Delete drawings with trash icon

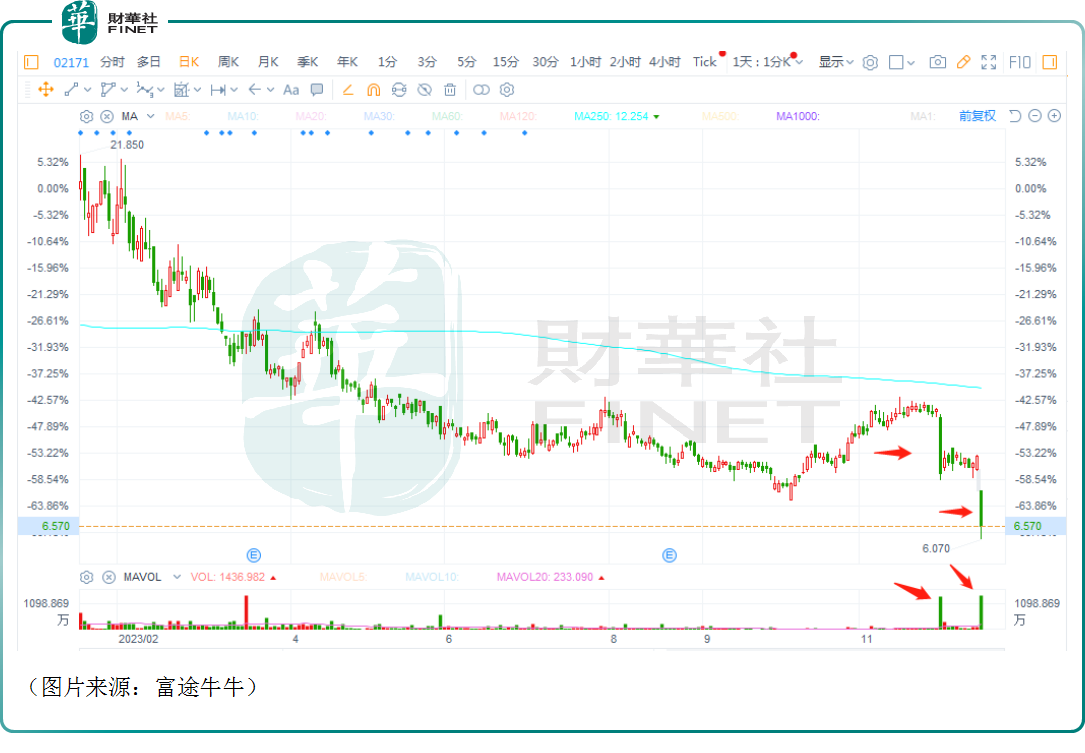[450, 89]
